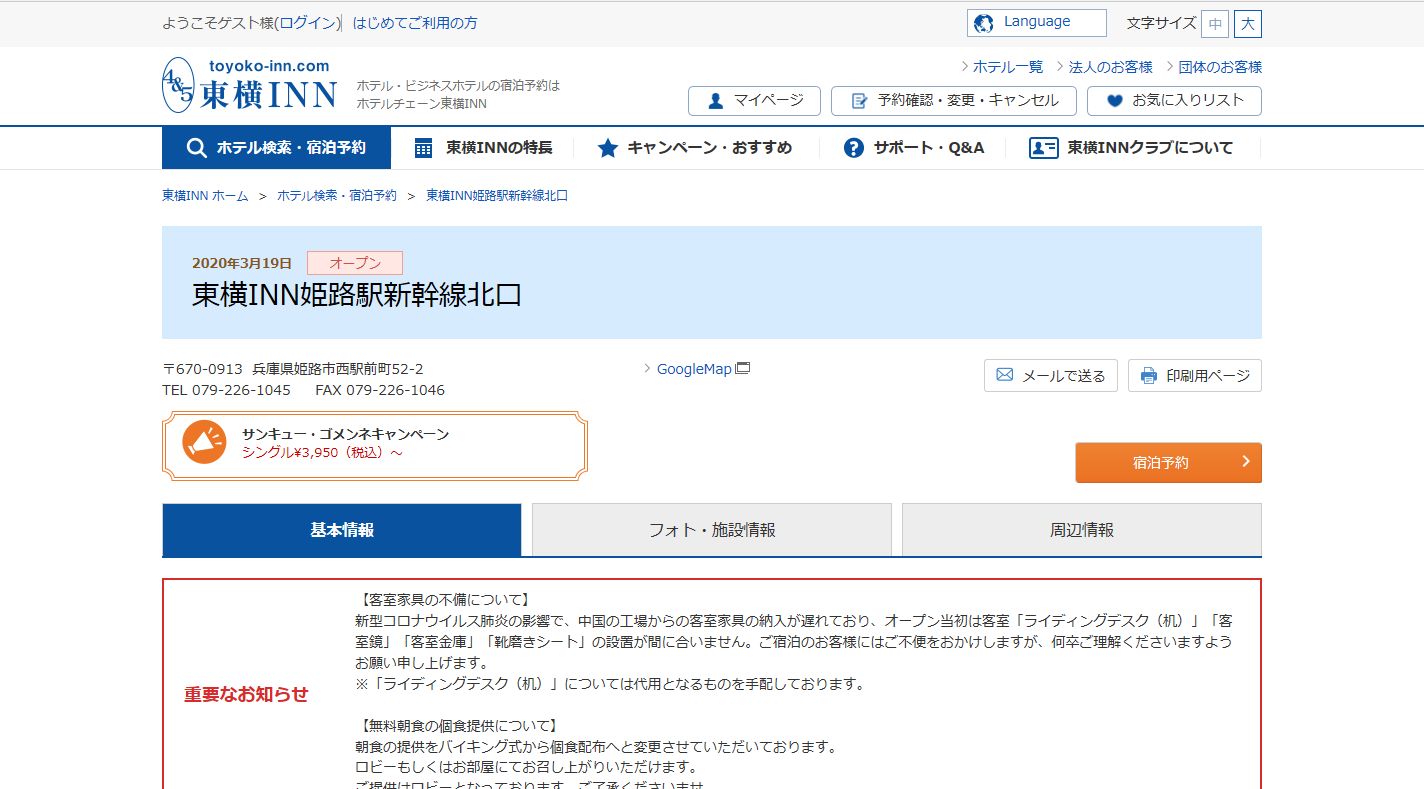Click 重要なお知らせ label
1424x789 pixels.
tap(246, 694)
